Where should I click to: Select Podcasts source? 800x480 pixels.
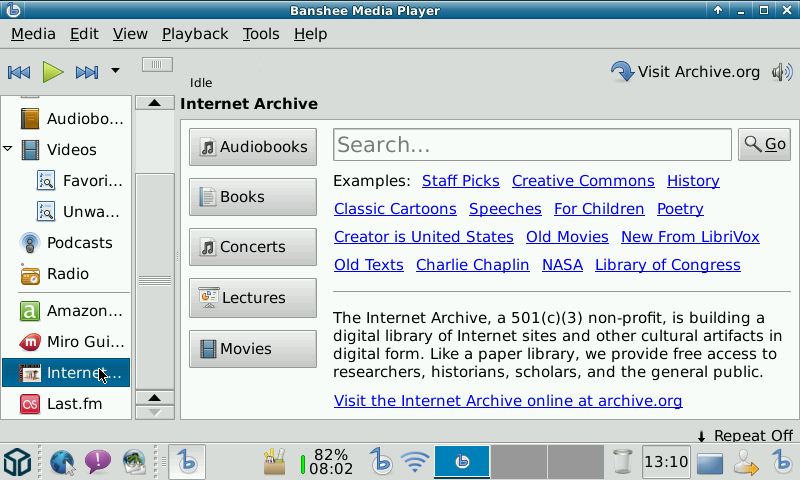click(x=66, y=243)
